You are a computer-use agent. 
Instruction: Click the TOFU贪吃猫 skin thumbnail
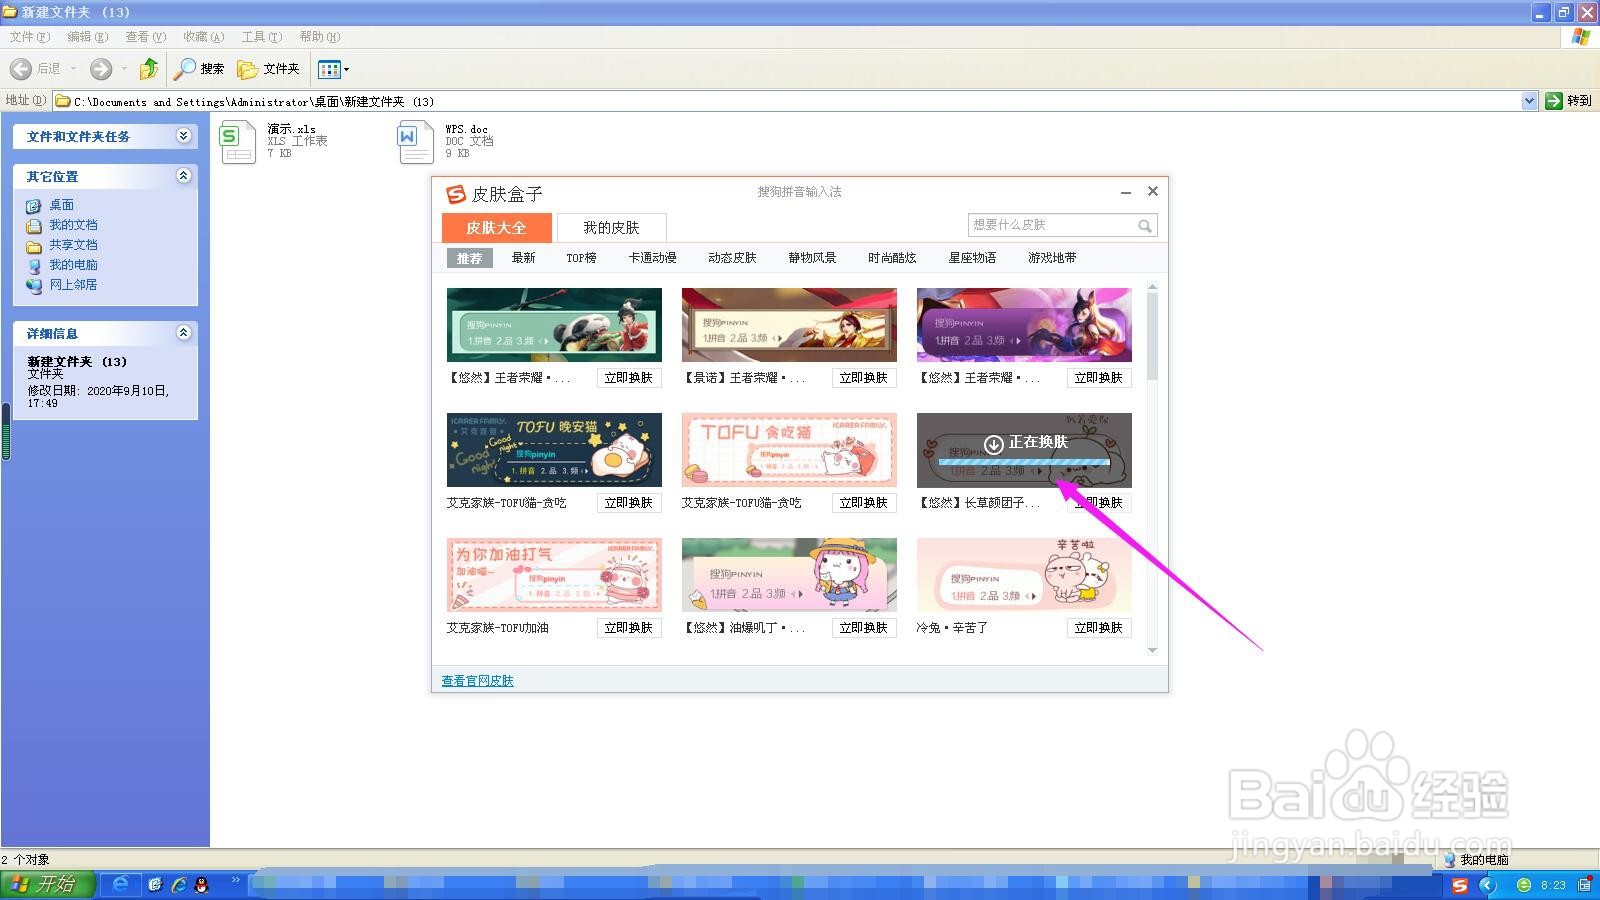[789, 450]
